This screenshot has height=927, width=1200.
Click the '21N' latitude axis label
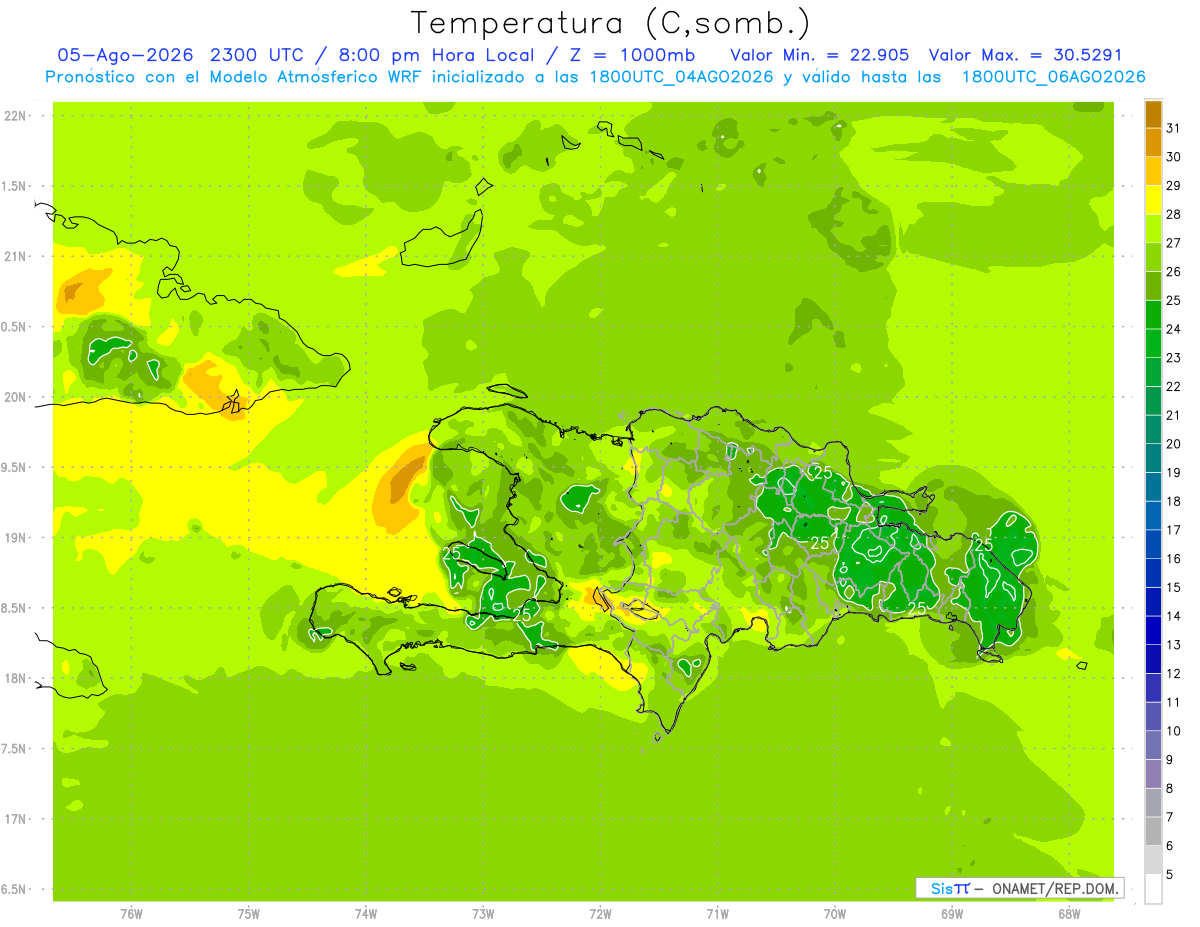[x=17, y=256]
